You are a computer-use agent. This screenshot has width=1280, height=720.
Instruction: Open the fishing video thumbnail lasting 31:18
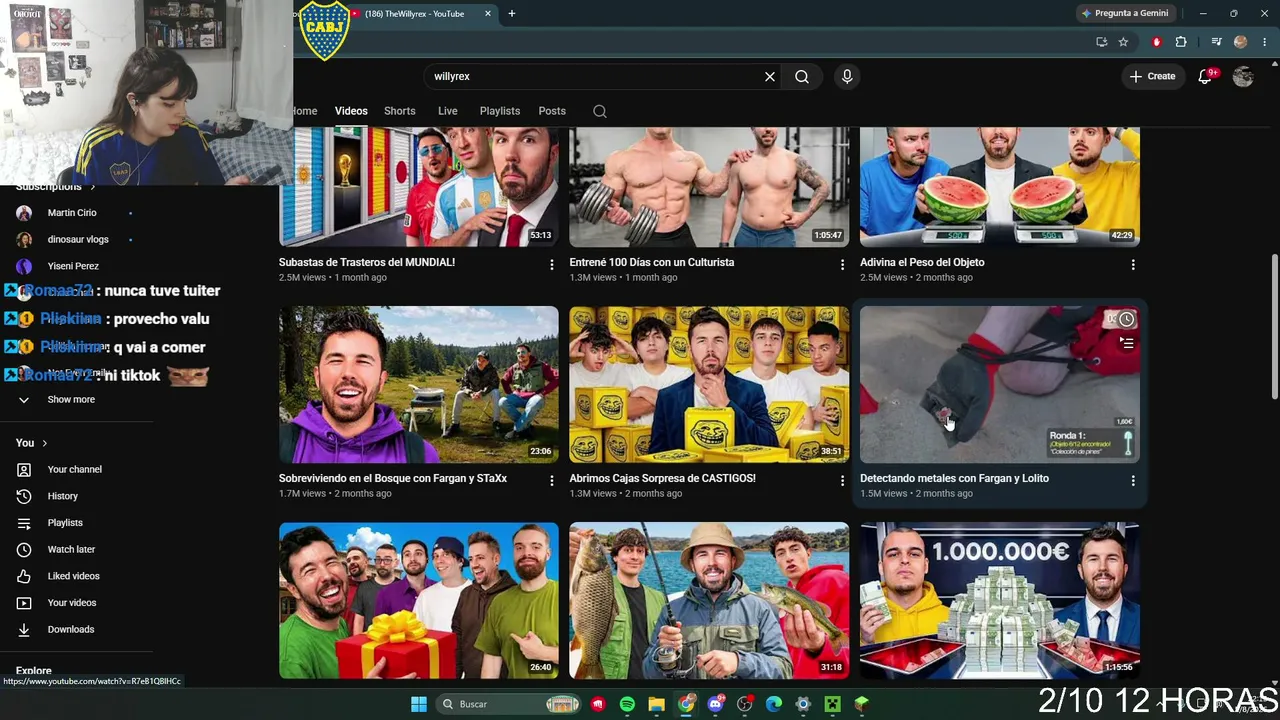click(x=709, y=600)
